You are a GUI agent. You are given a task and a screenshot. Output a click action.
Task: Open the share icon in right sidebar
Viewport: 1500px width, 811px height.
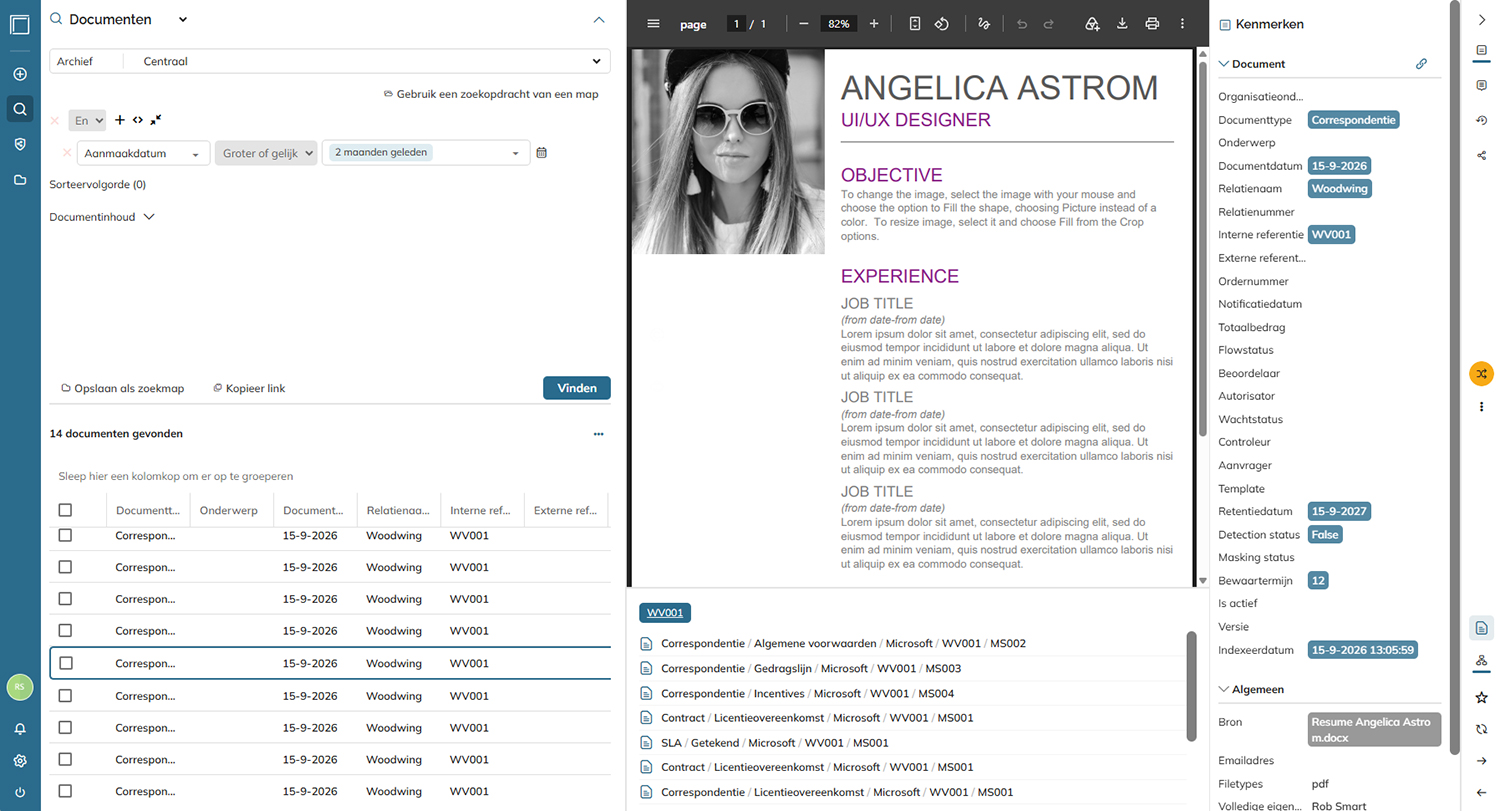(x=1481, y=155)
